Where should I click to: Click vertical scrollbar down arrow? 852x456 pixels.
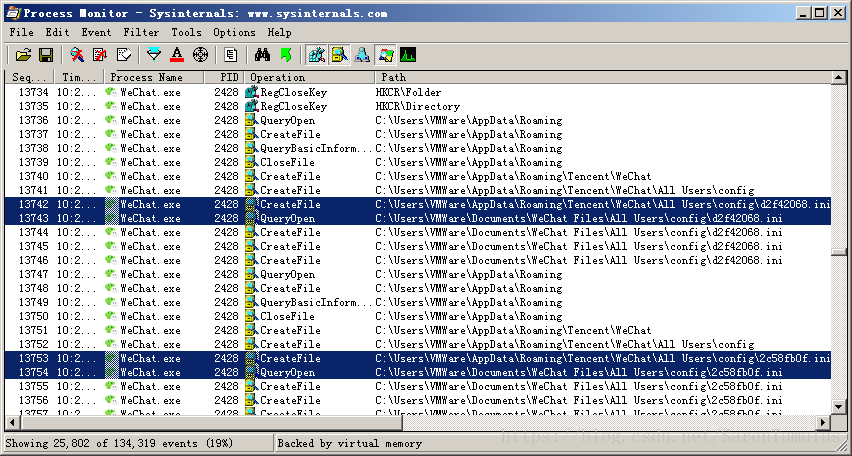pos(839,408)
